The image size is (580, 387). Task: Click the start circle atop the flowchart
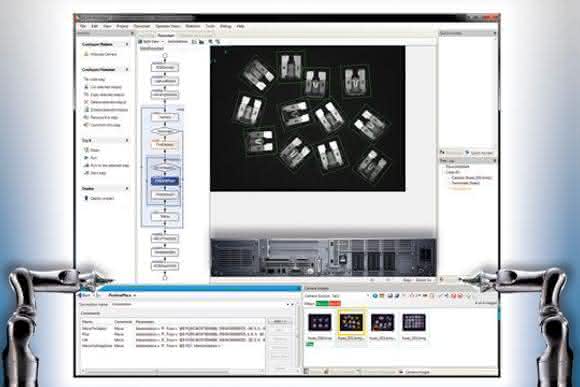pyautogui.click(x=165, y=55)
